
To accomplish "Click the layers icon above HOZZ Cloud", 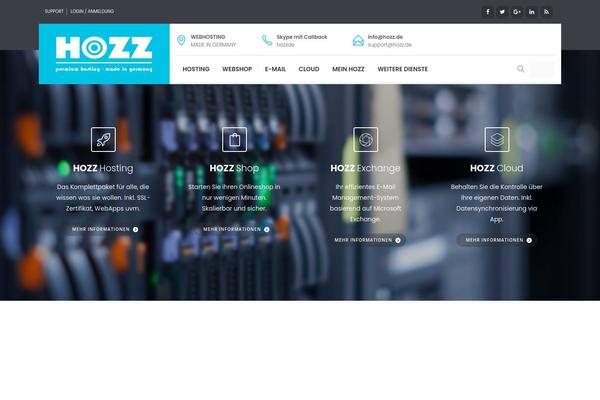I will point(497,139).
